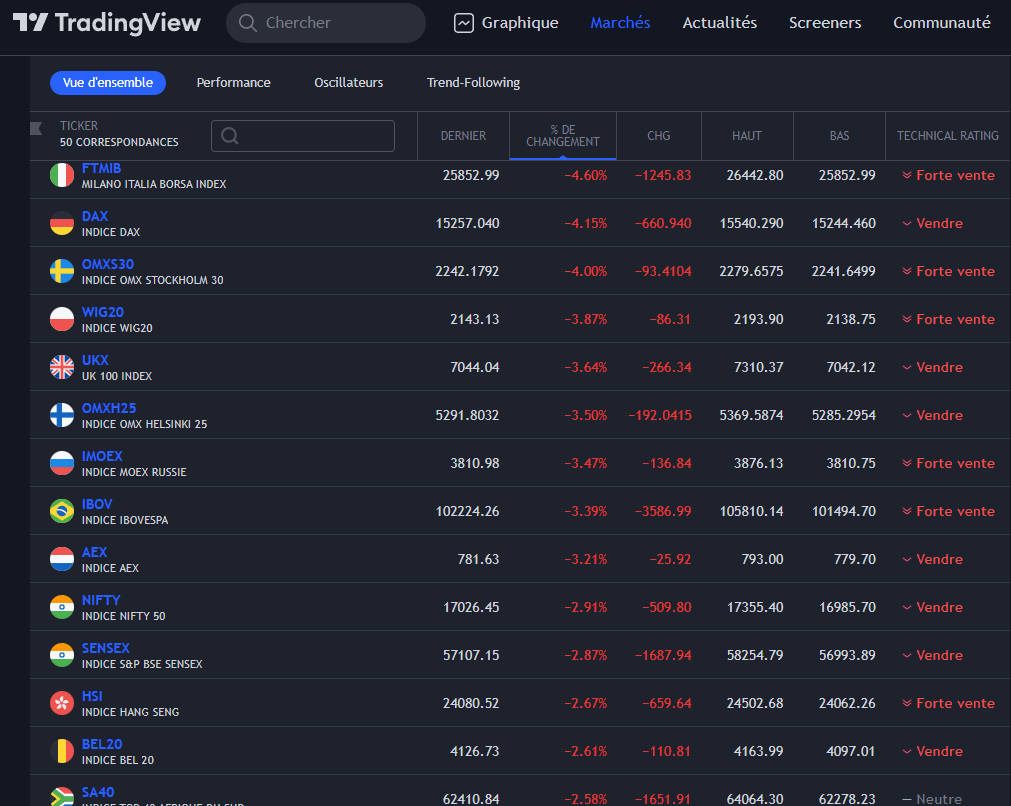Open the UKX ticker link
The height and width of the screenshot is (806, 1011).
pos(95,360)
